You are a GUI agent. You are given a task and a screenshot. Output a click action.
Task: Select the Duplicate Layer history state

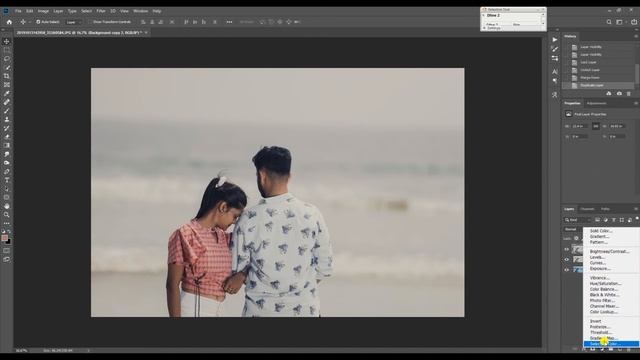(x=598, y=85)
